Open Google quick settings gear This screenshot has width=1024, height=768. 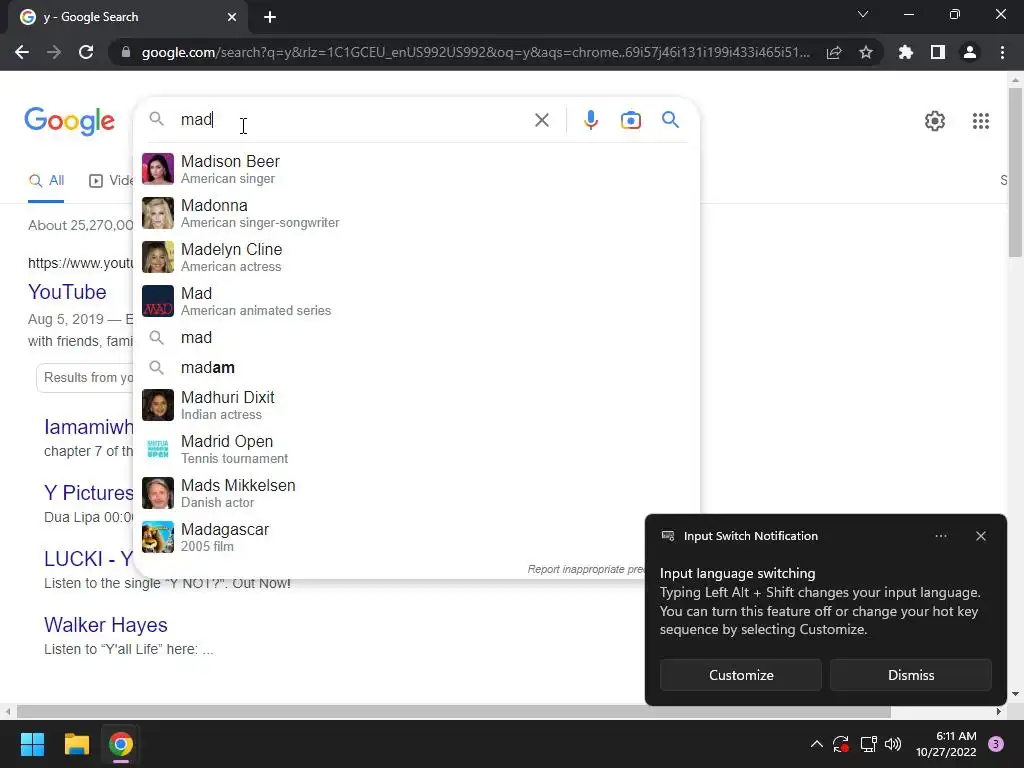tap(935, 121)
